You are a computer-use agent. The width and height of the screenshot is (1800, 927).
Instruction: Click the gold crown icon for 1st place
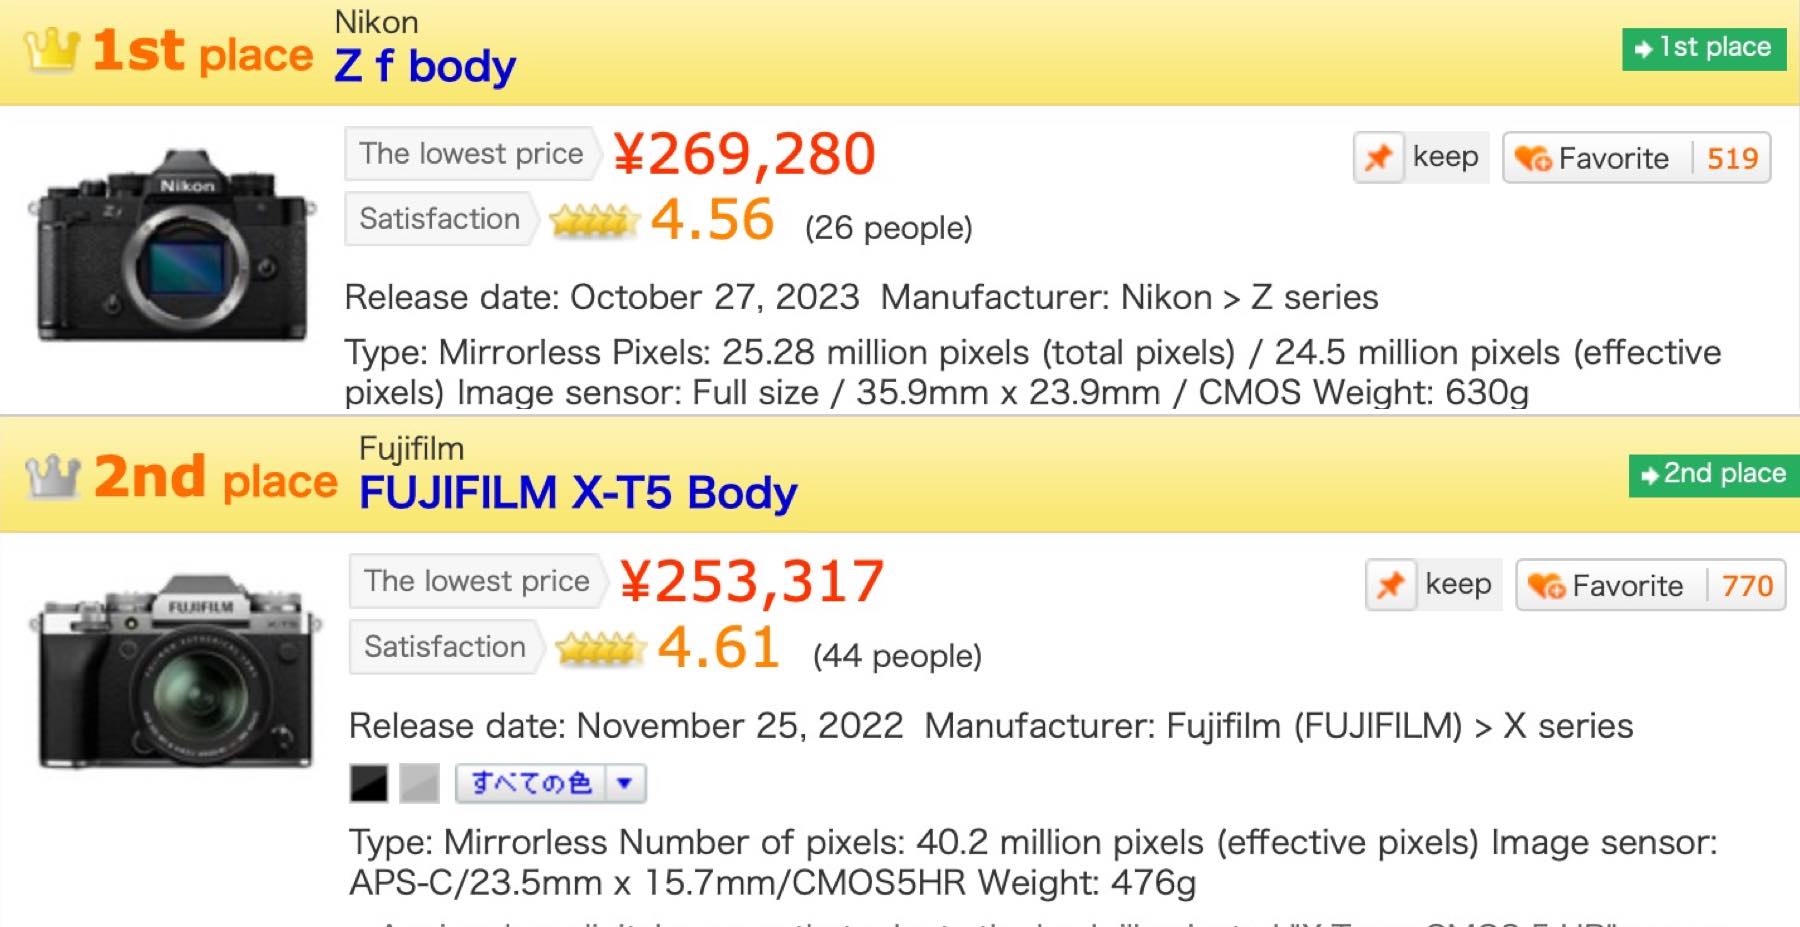(x=51, y=50)
